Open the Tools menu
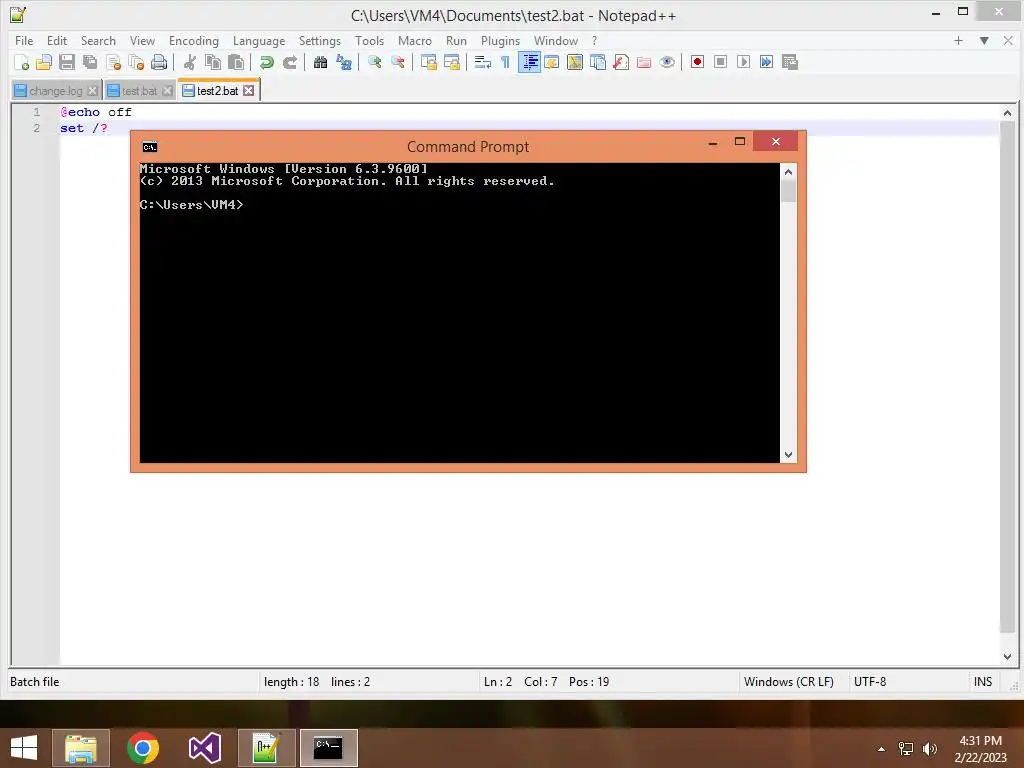Viewport: 1024px width, 768px height. click(x=369, y=40)
